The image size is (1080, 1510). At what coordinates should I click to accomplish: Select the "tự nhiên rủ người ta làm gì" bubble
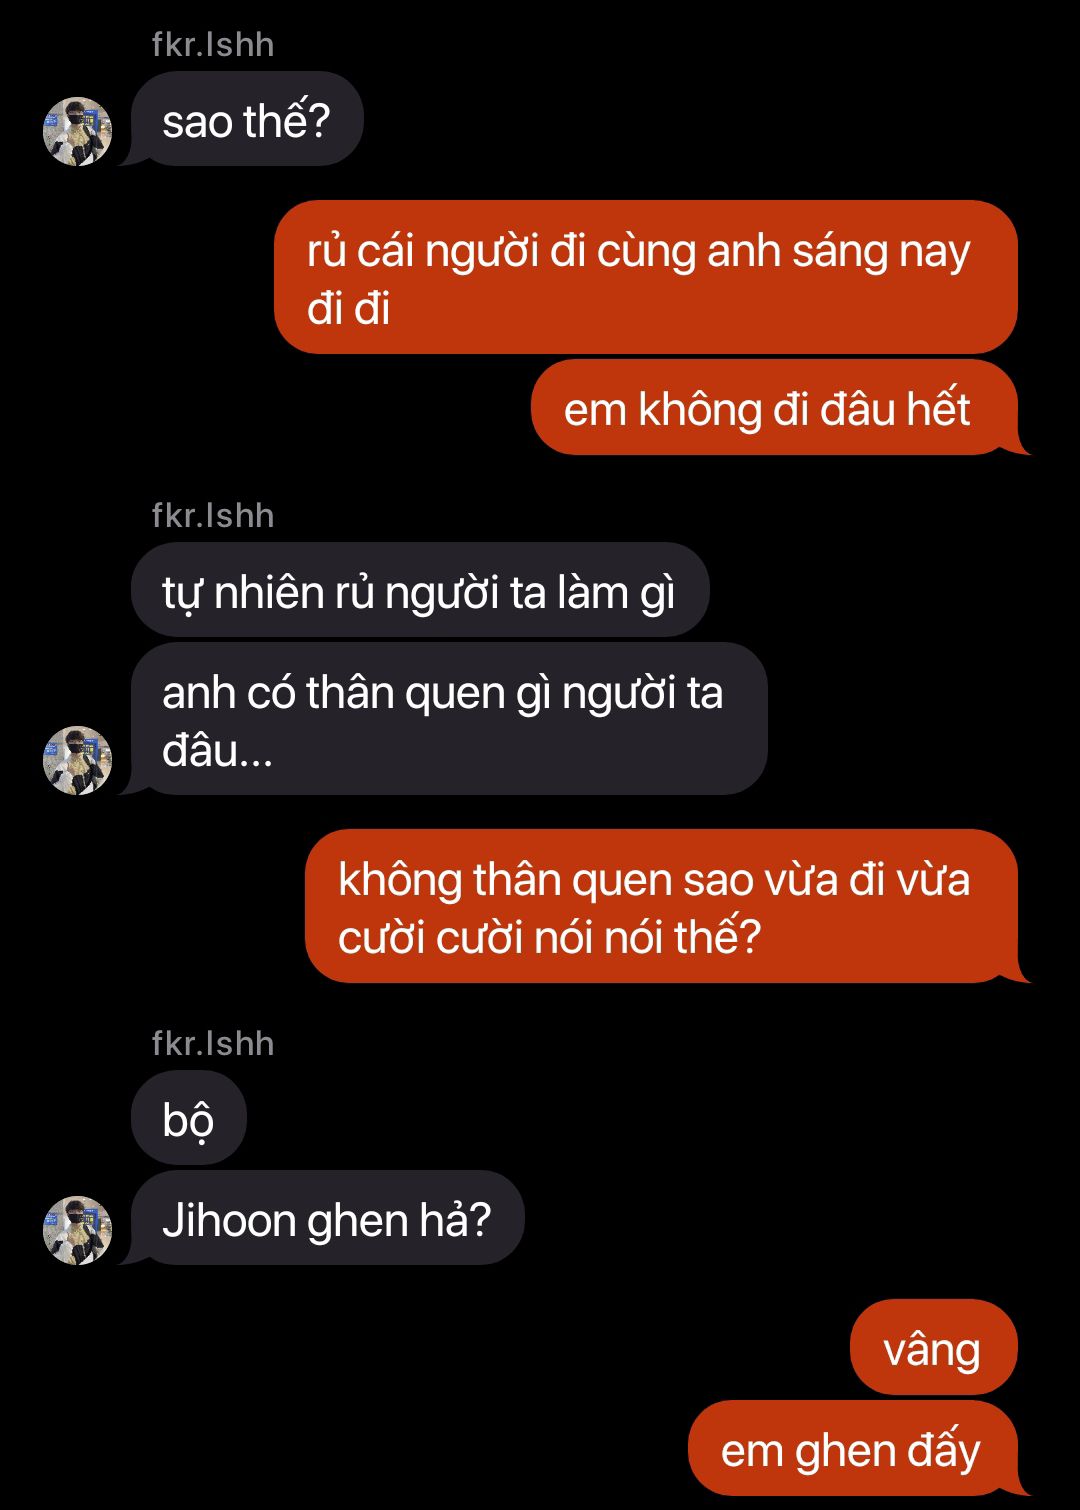[420, 590]
